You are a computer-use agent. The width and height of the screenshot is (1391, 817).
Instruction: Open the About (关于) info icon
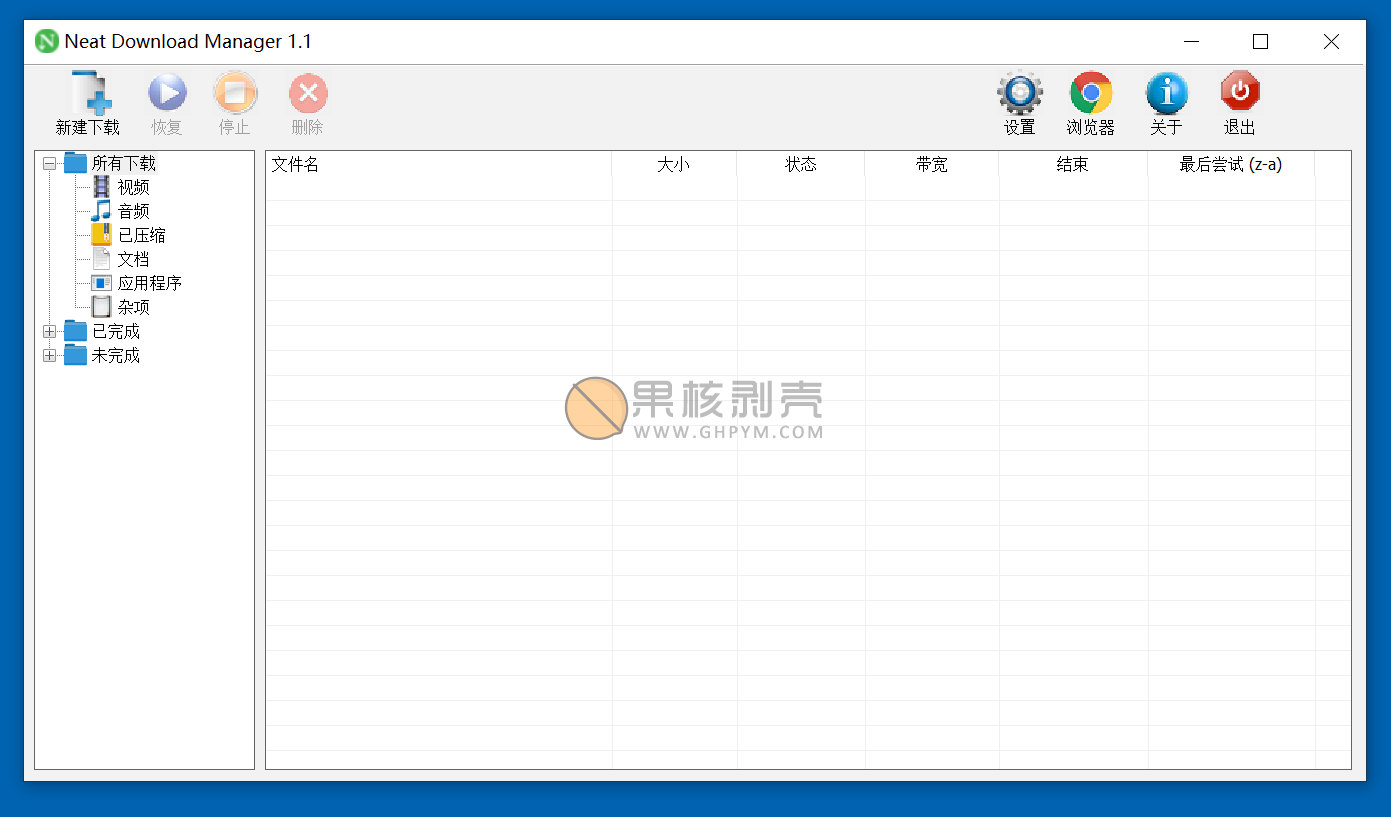coord(1166,94)
